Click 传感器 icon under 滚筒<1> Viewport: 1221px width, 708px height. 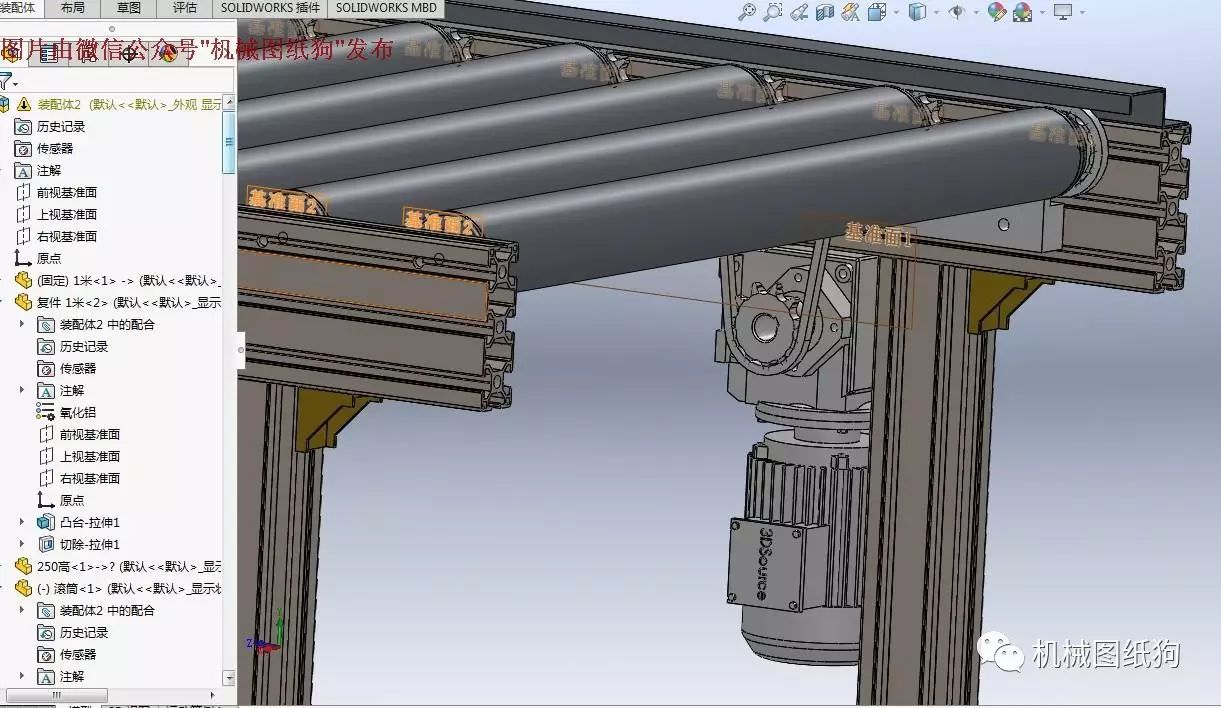pos(46,654)
